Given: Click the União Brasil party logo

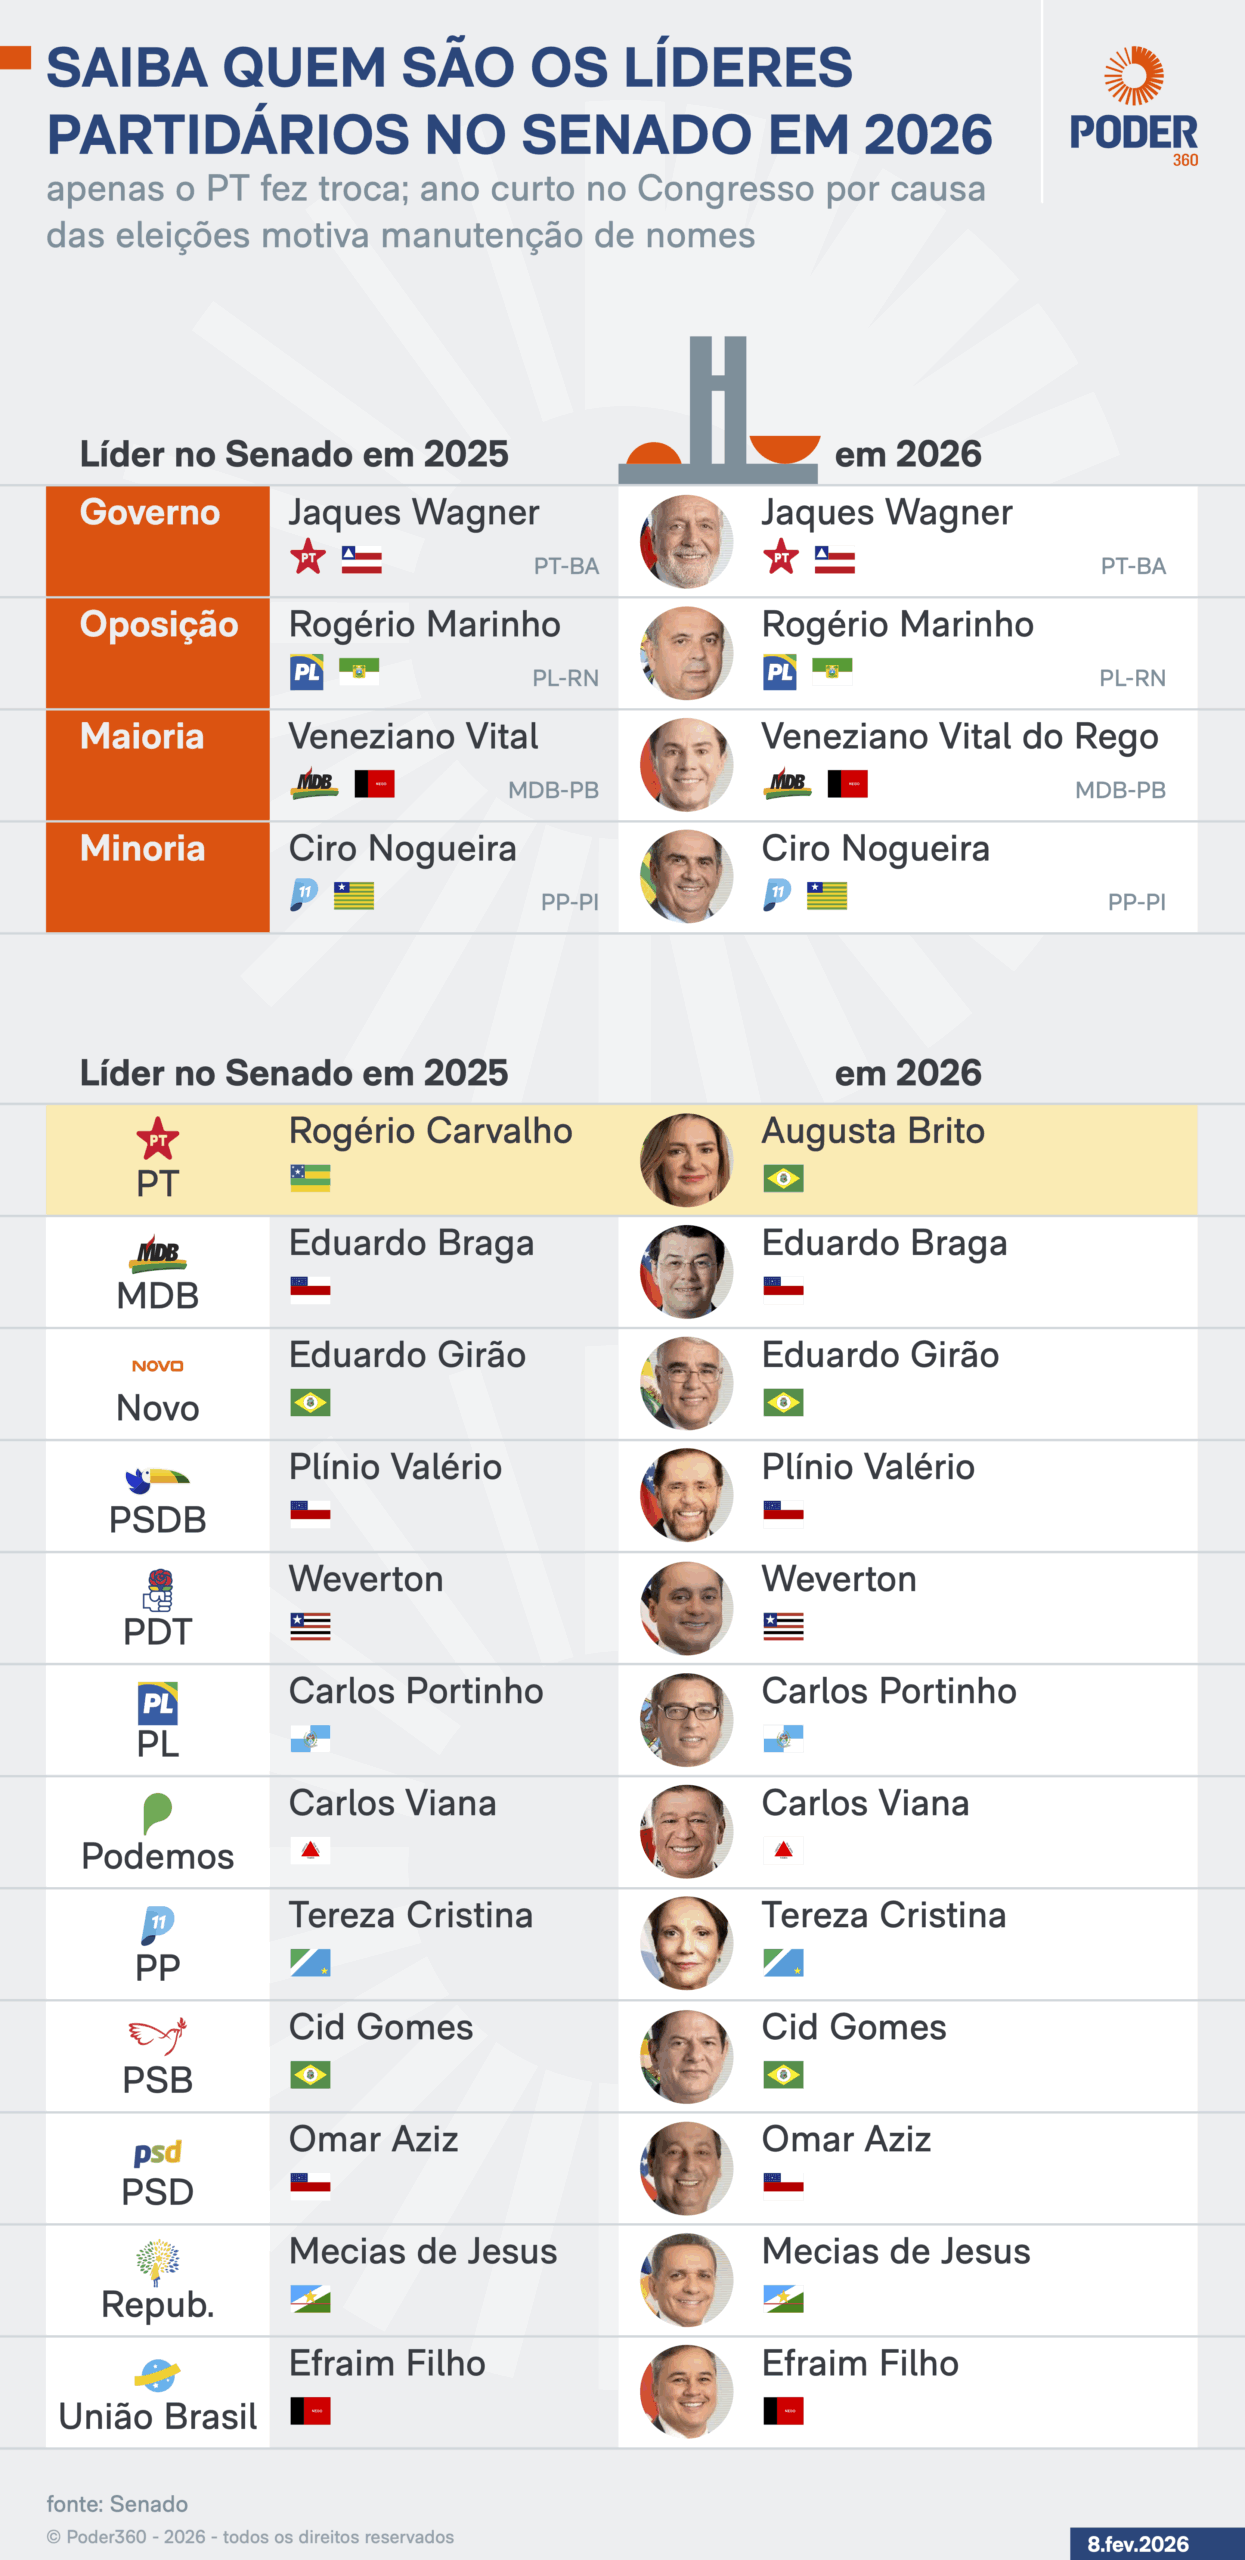Looking at the screenshot, I should (158, 2375).
